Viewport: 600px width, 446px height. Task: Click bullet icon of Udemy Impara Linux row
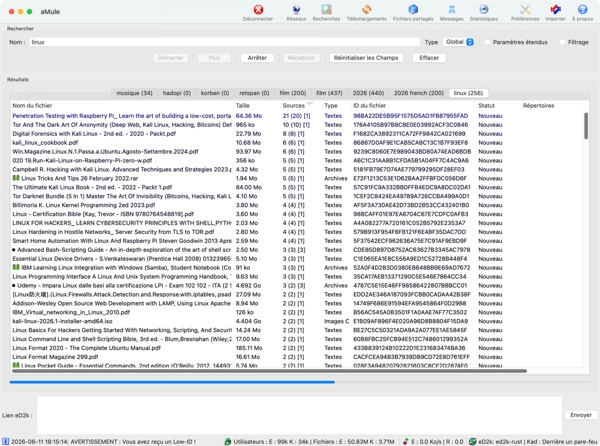(x=14, y=285)
